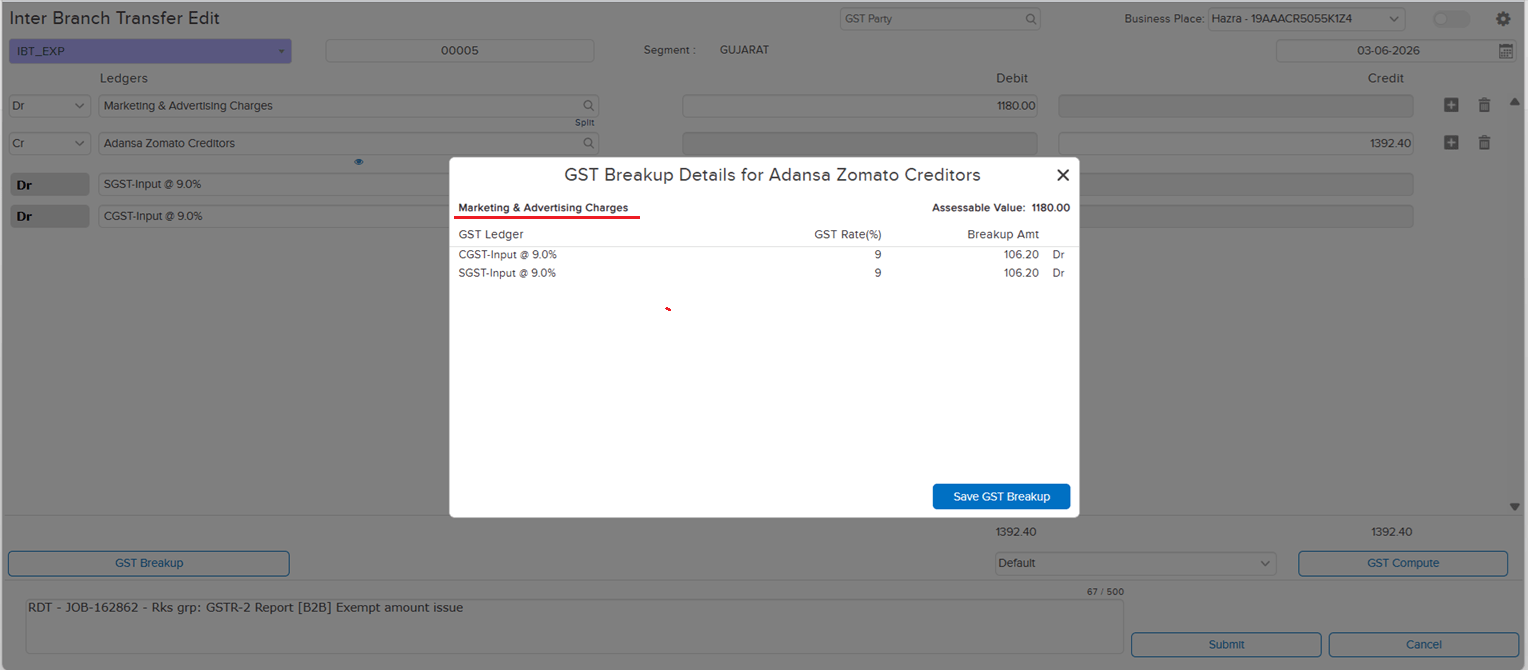This screenshot has height=670, width=1528.
Task: Click the voucher number field 00005
Action: (460, 51)
